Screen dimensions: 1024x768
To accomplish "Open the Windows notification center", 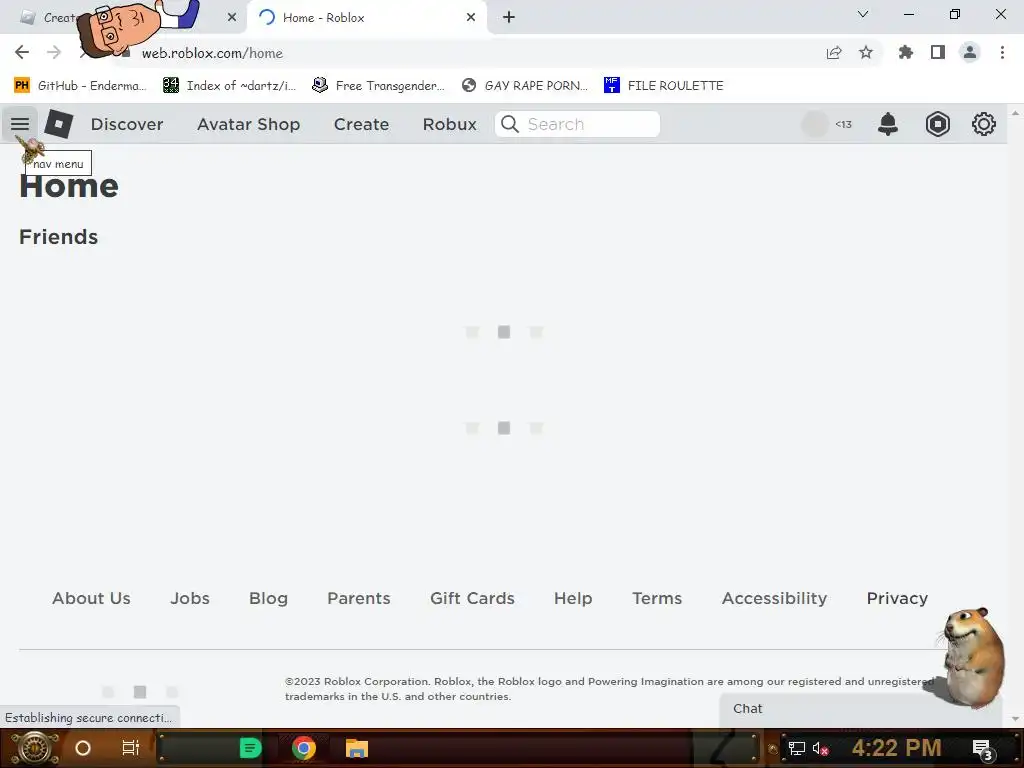I will [x=983, y=749].
